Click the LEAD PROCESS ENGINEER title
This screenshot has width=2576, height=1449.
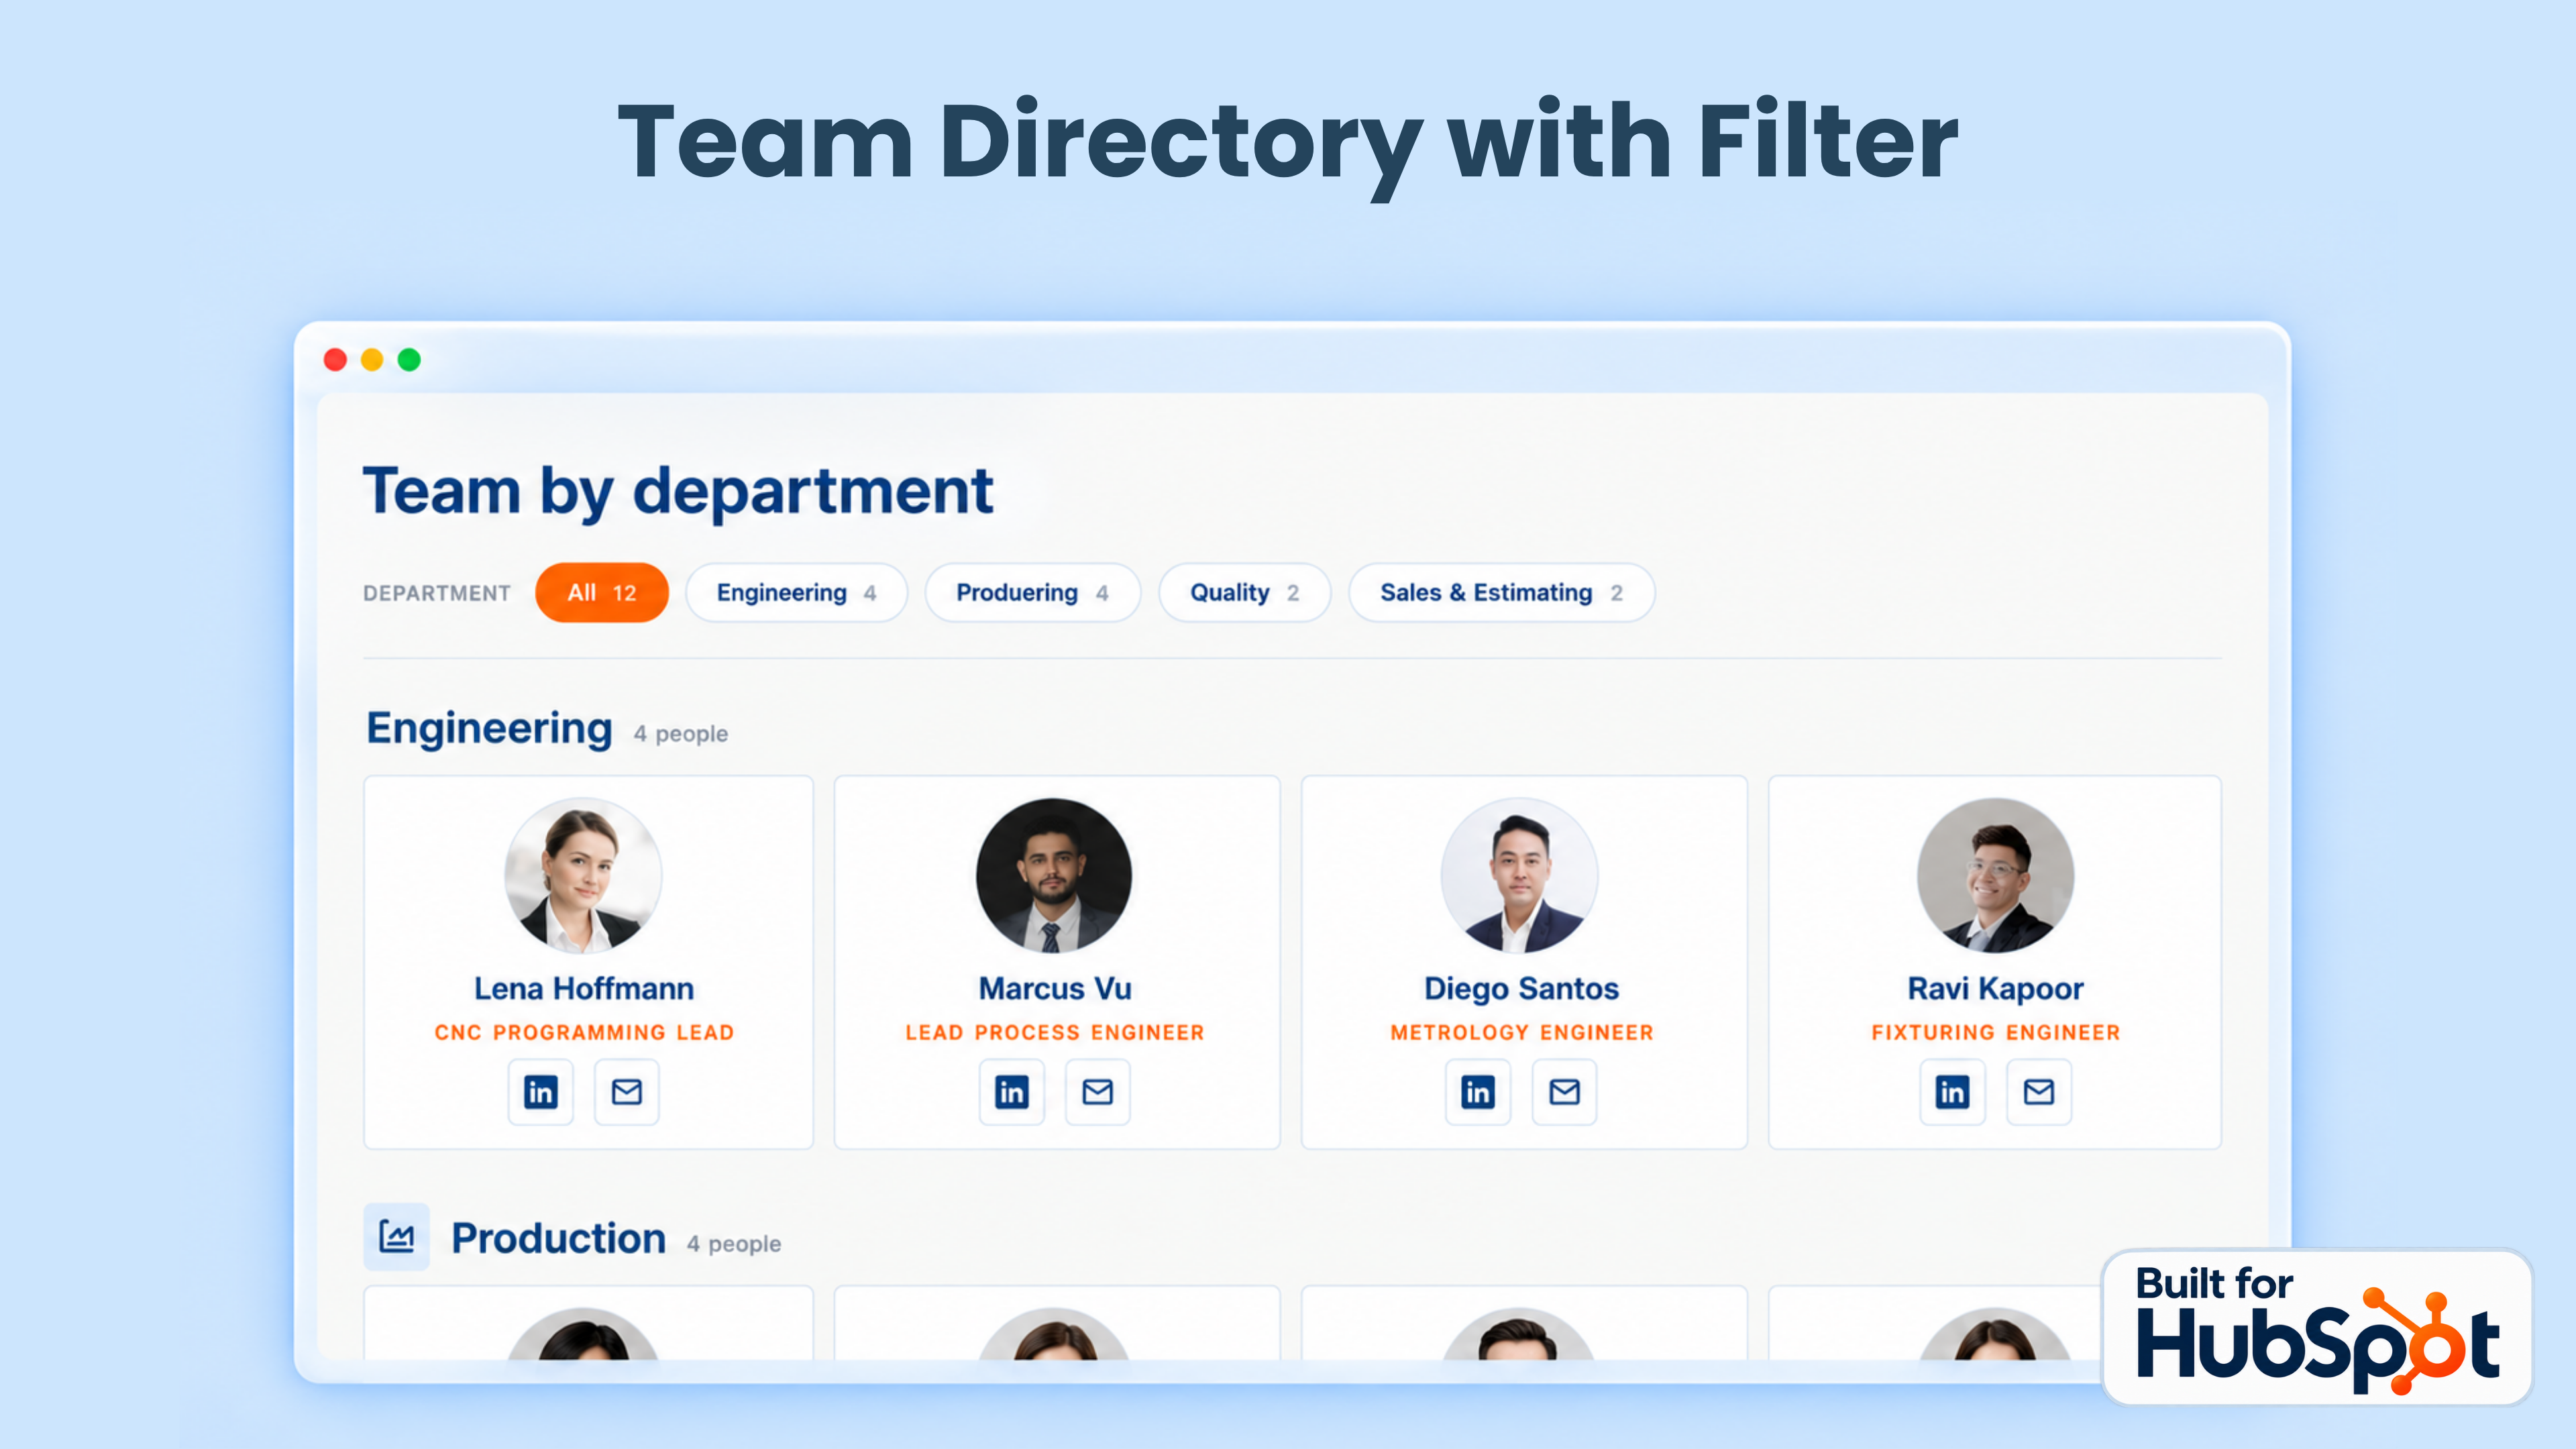(x=1055, y=1032)
